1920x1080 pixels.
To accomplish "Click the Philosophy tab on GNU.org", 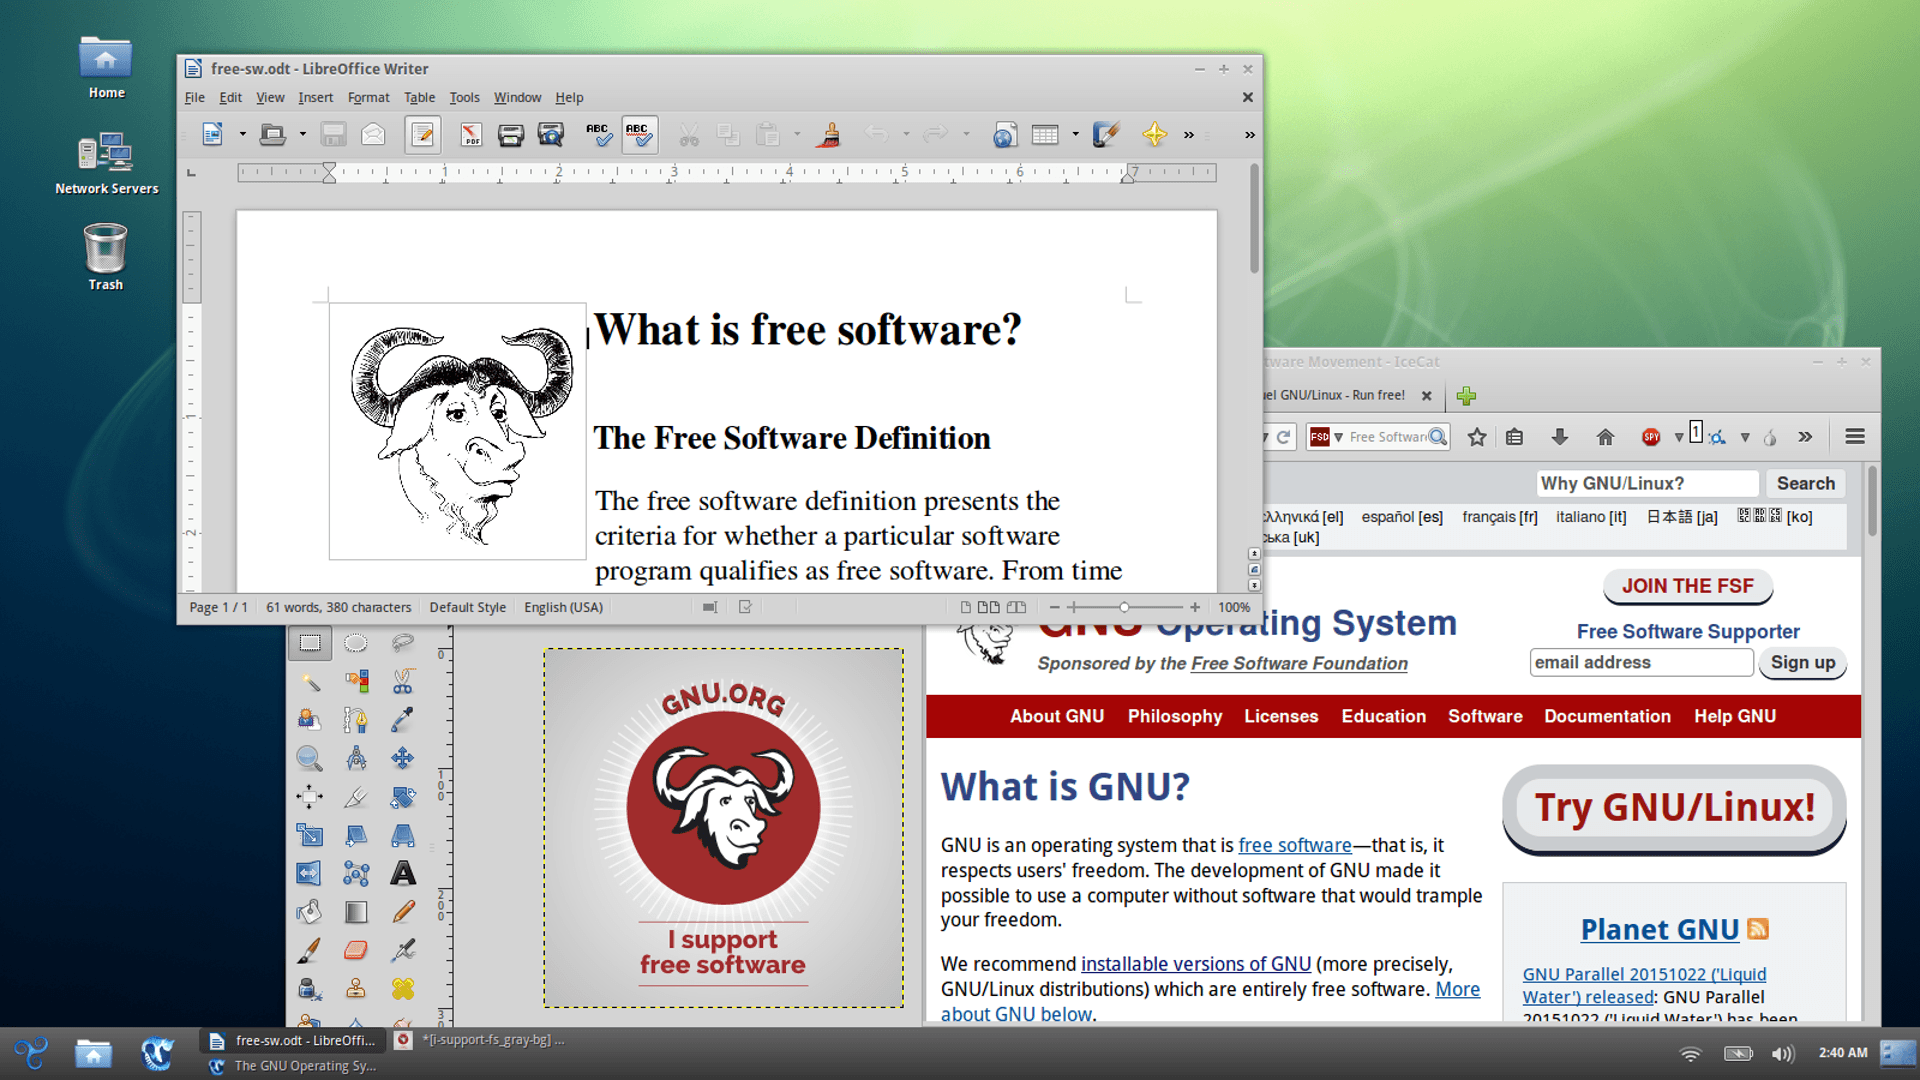I will coord(1175,716).
